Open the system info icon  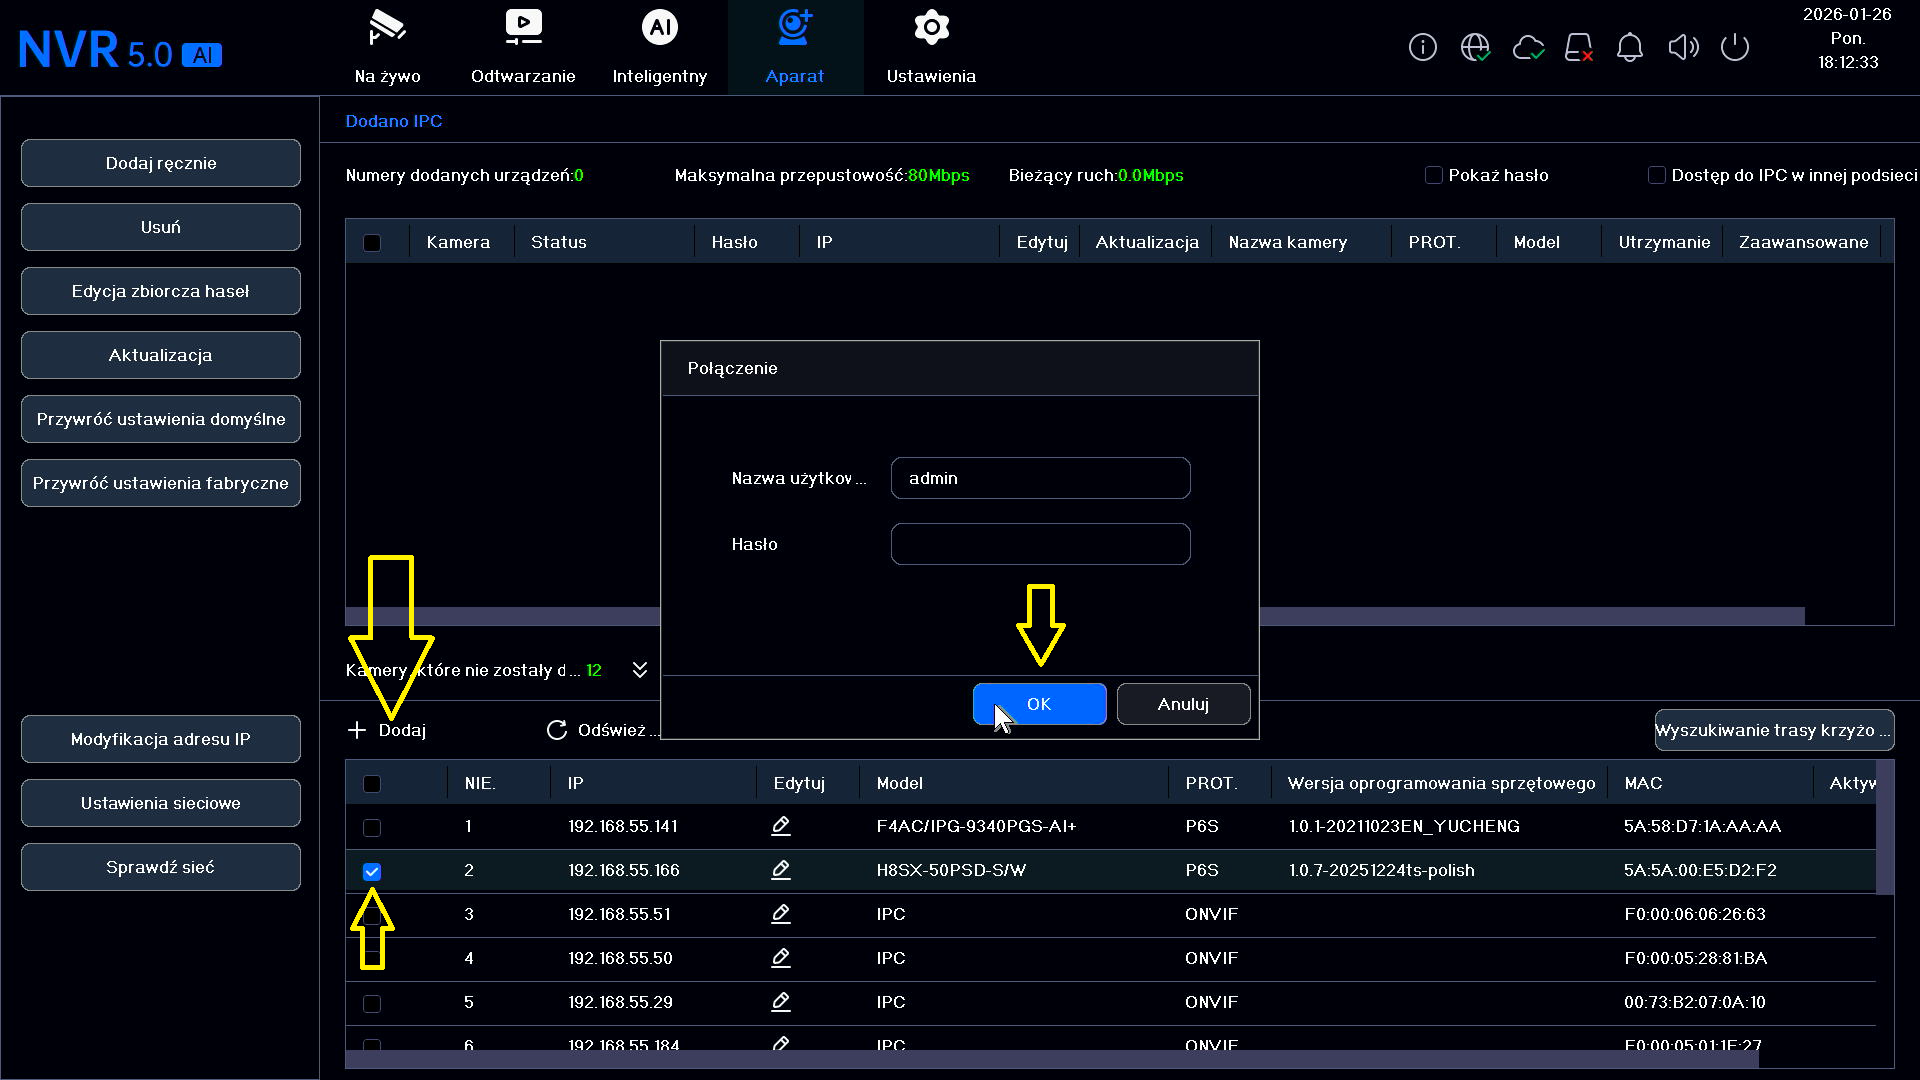1422,47
